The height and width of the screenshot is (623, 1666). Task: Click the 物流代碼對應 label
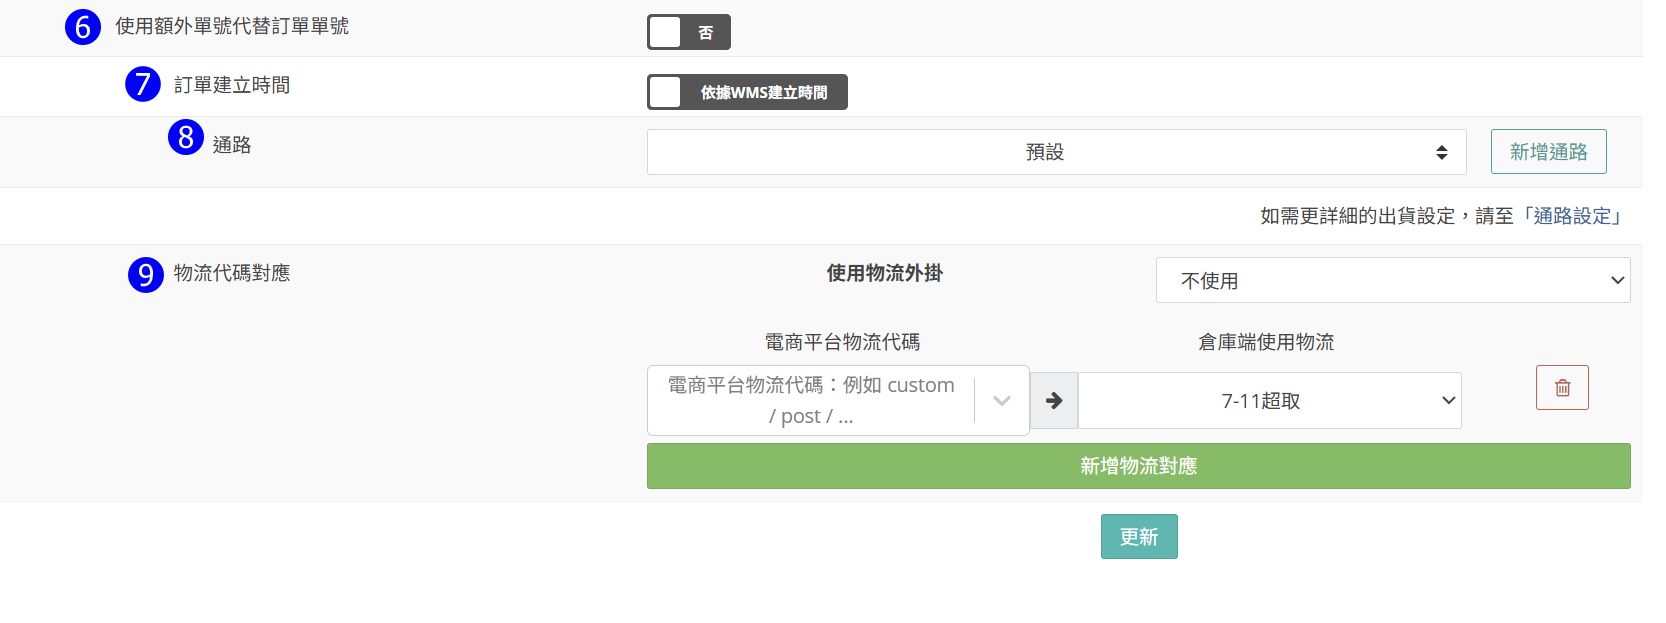232,273
